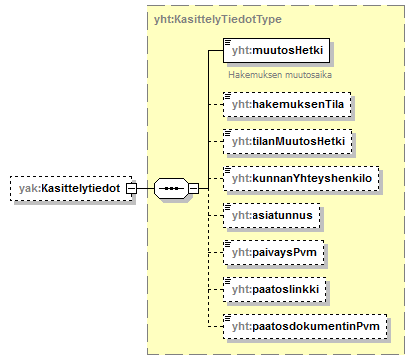
Task: Select the yht:paatoslinkki element
Action: [275, 289]
